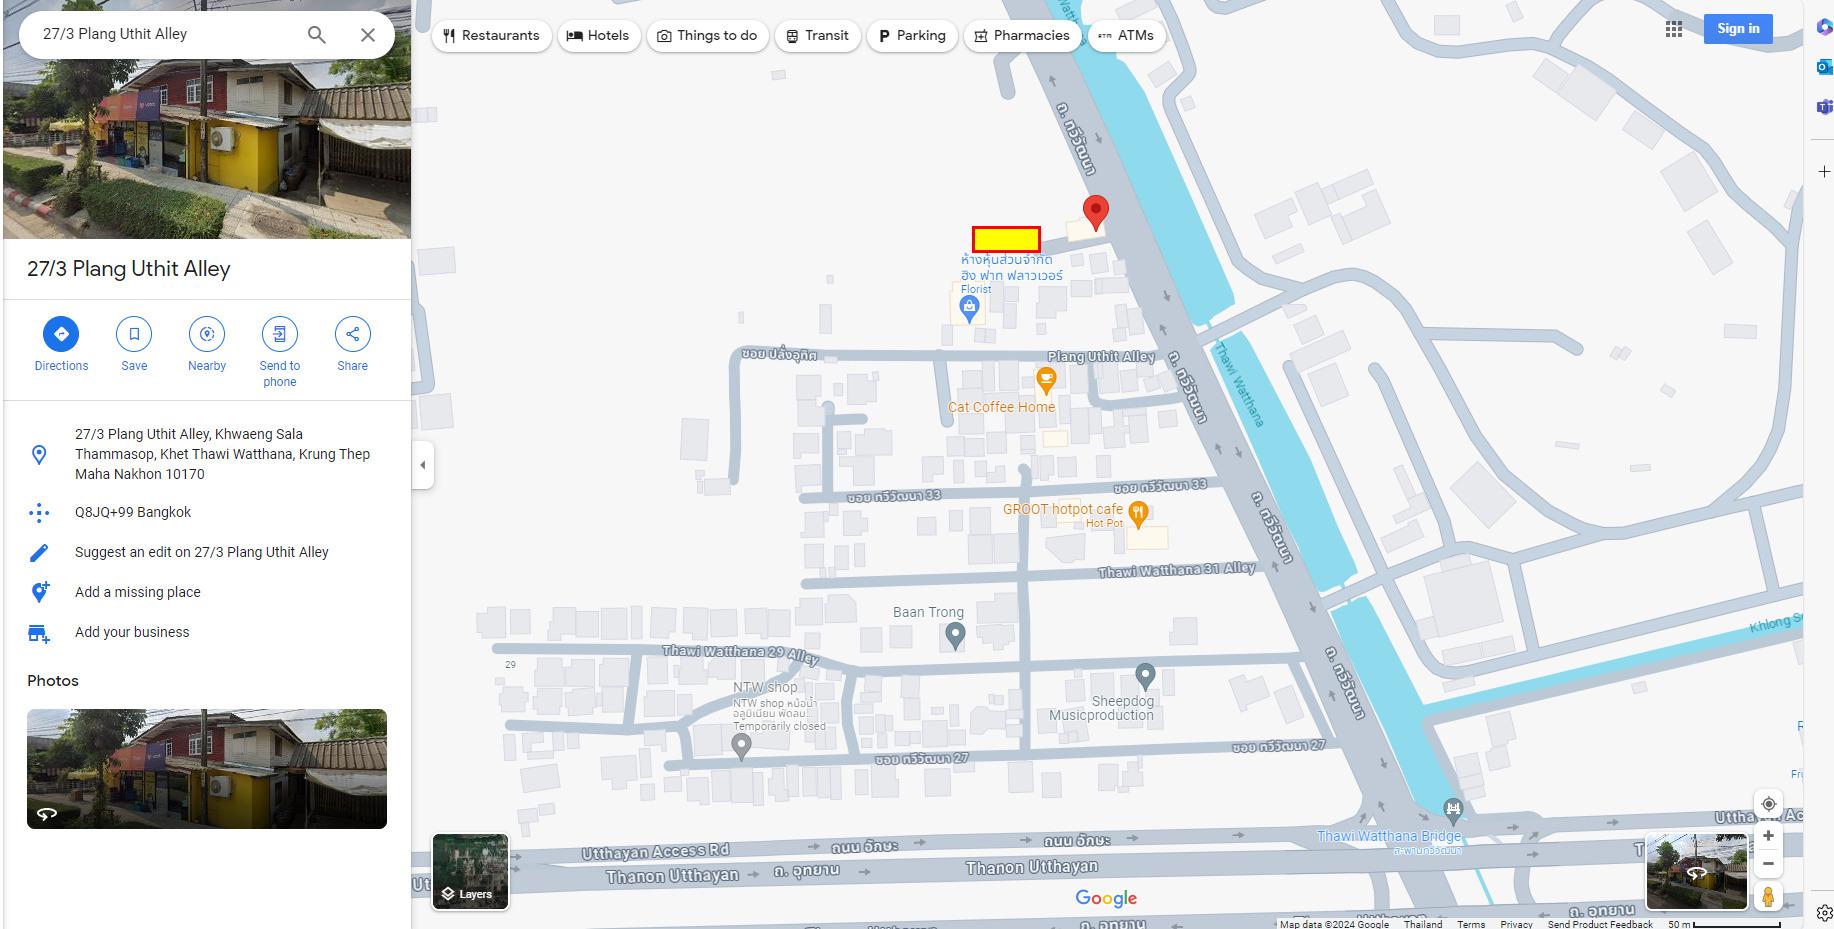1834x929 pixels.
Task: Share this location with the Share icon
Action: 352,334
